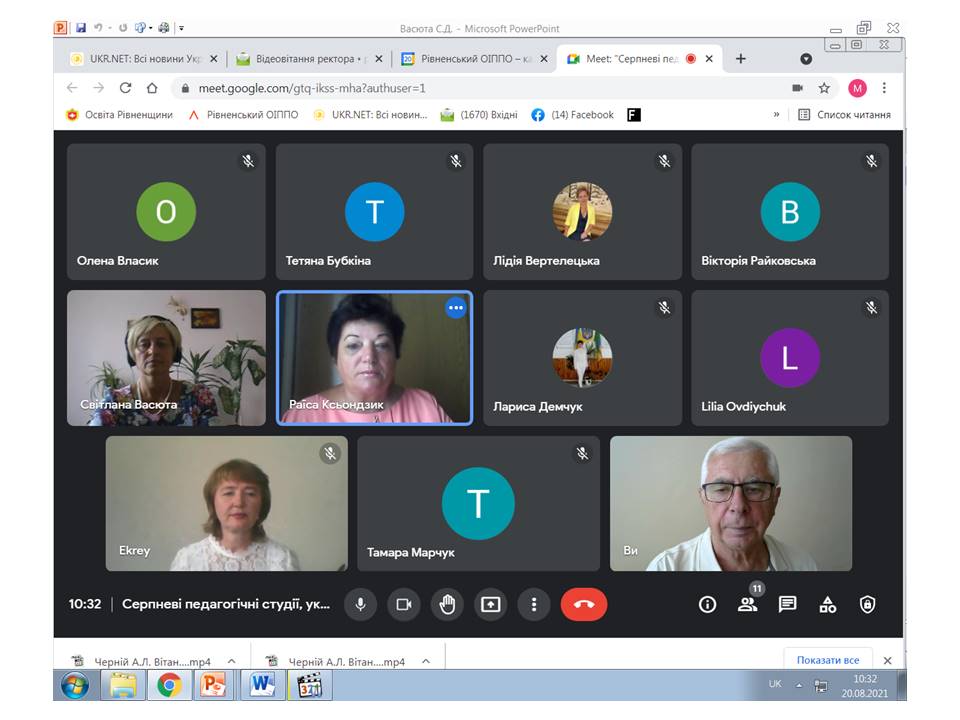Go back to the previous page
The height and width of the screenshot is (720, 960).
(72, 88)
